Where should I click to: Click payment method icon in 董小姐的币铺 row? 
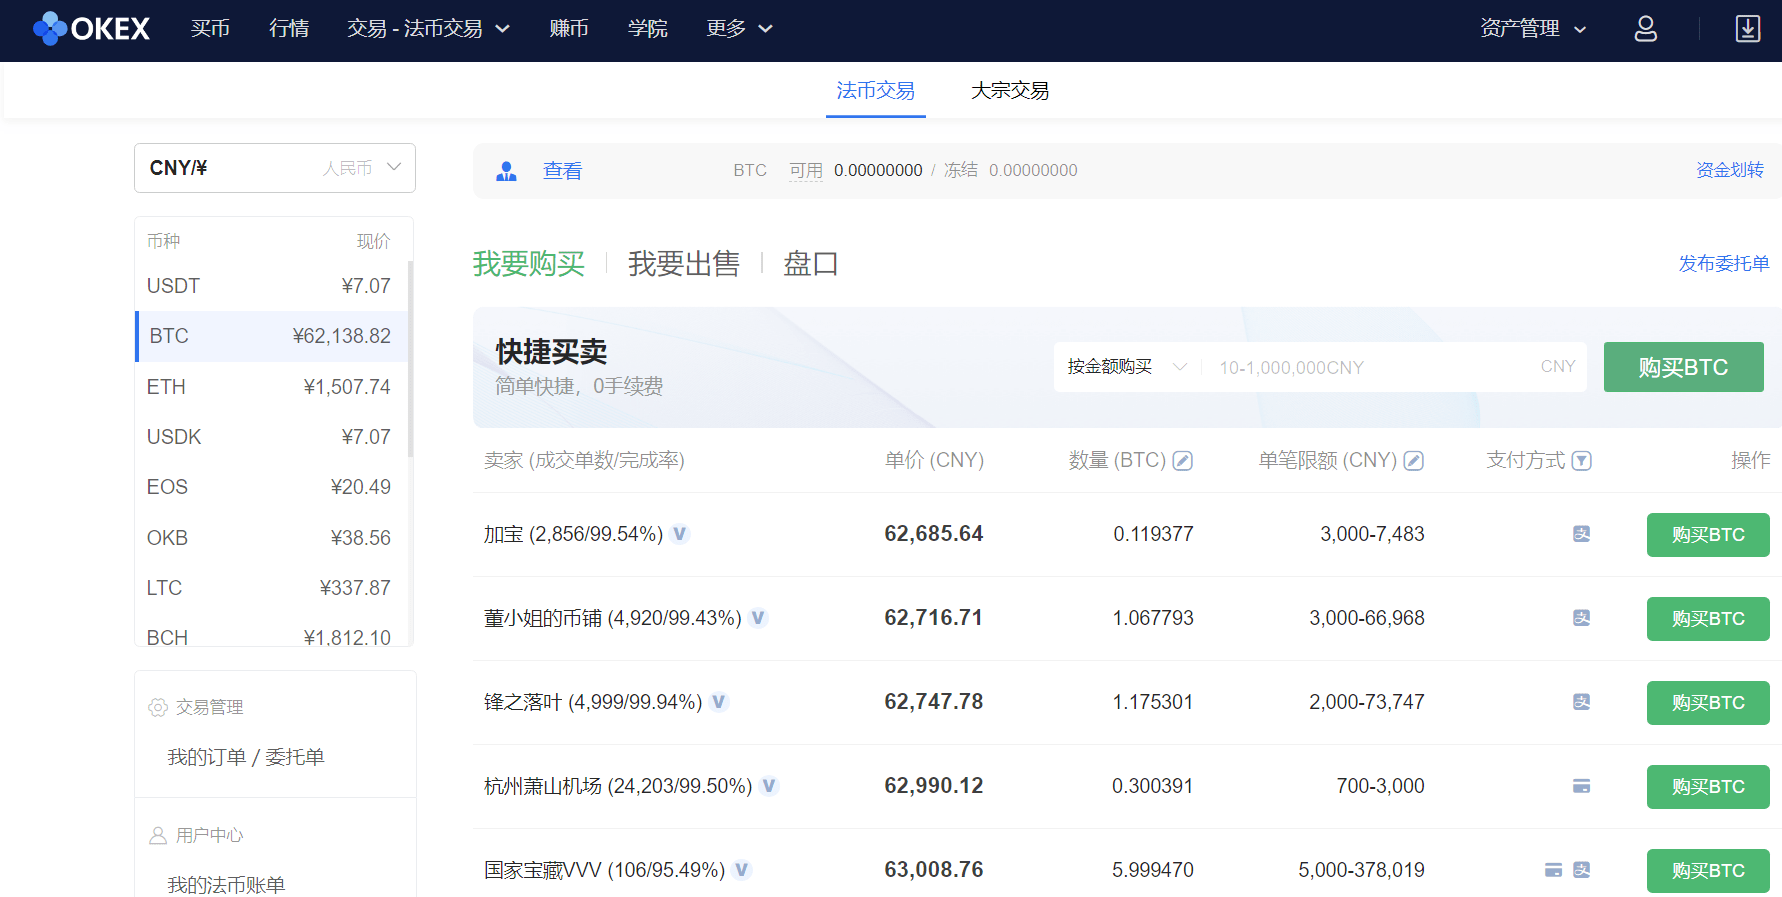tap(1581, 618)
